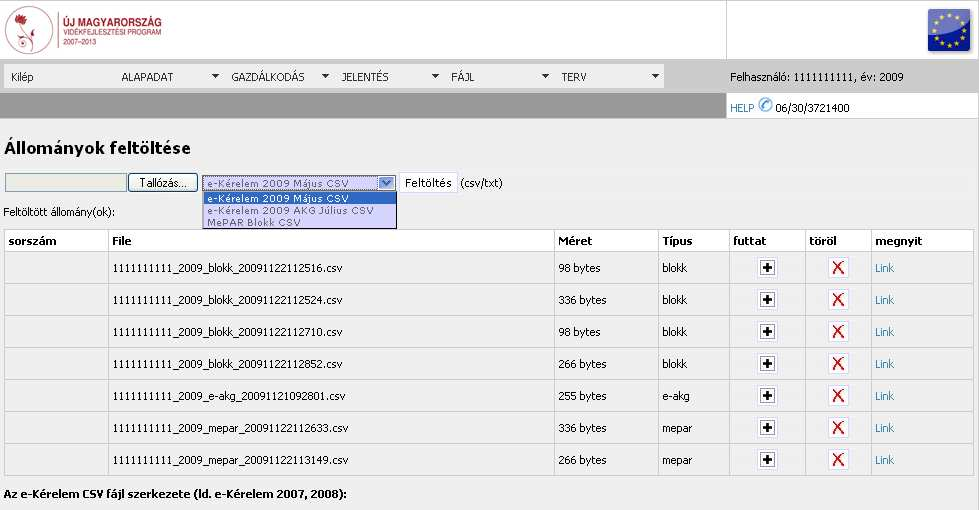
Task: Select file name 1111111111_2009_blokk_20091122112516.csv
Action: point(227,268)
